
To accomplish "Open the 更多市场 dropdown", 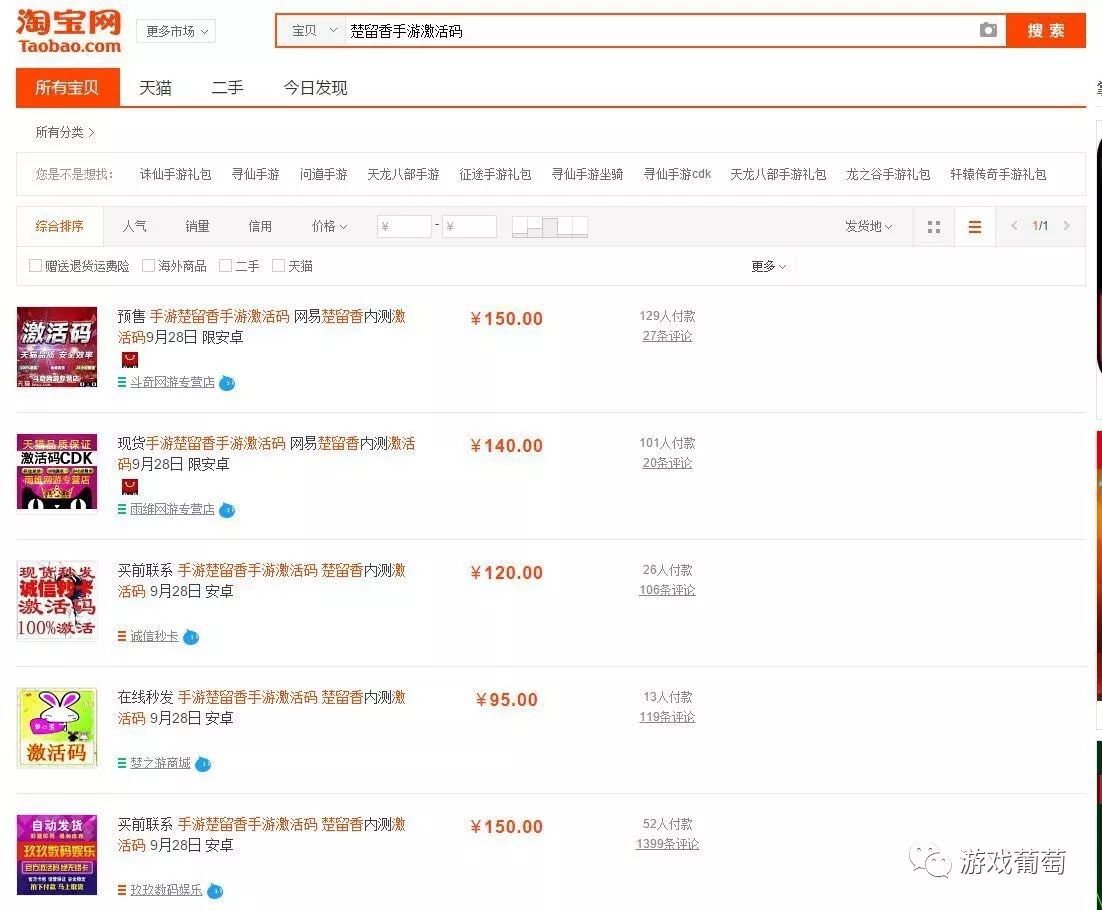I will tap(176, 31).
